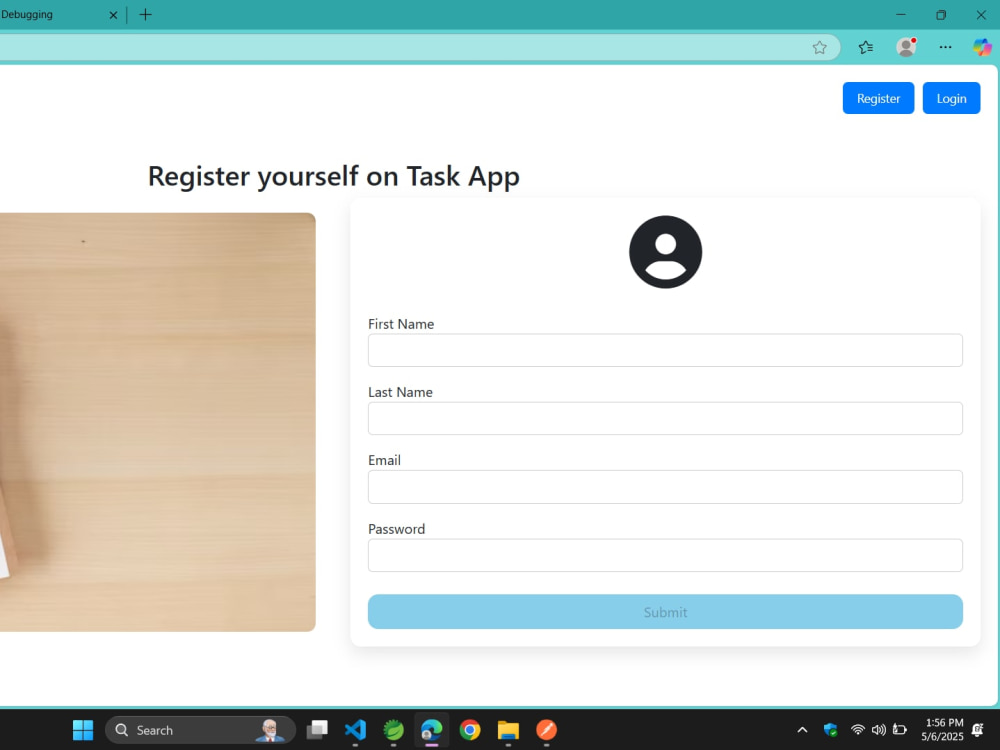Open File Explorer from the taskbar

[x=508, y=730]
